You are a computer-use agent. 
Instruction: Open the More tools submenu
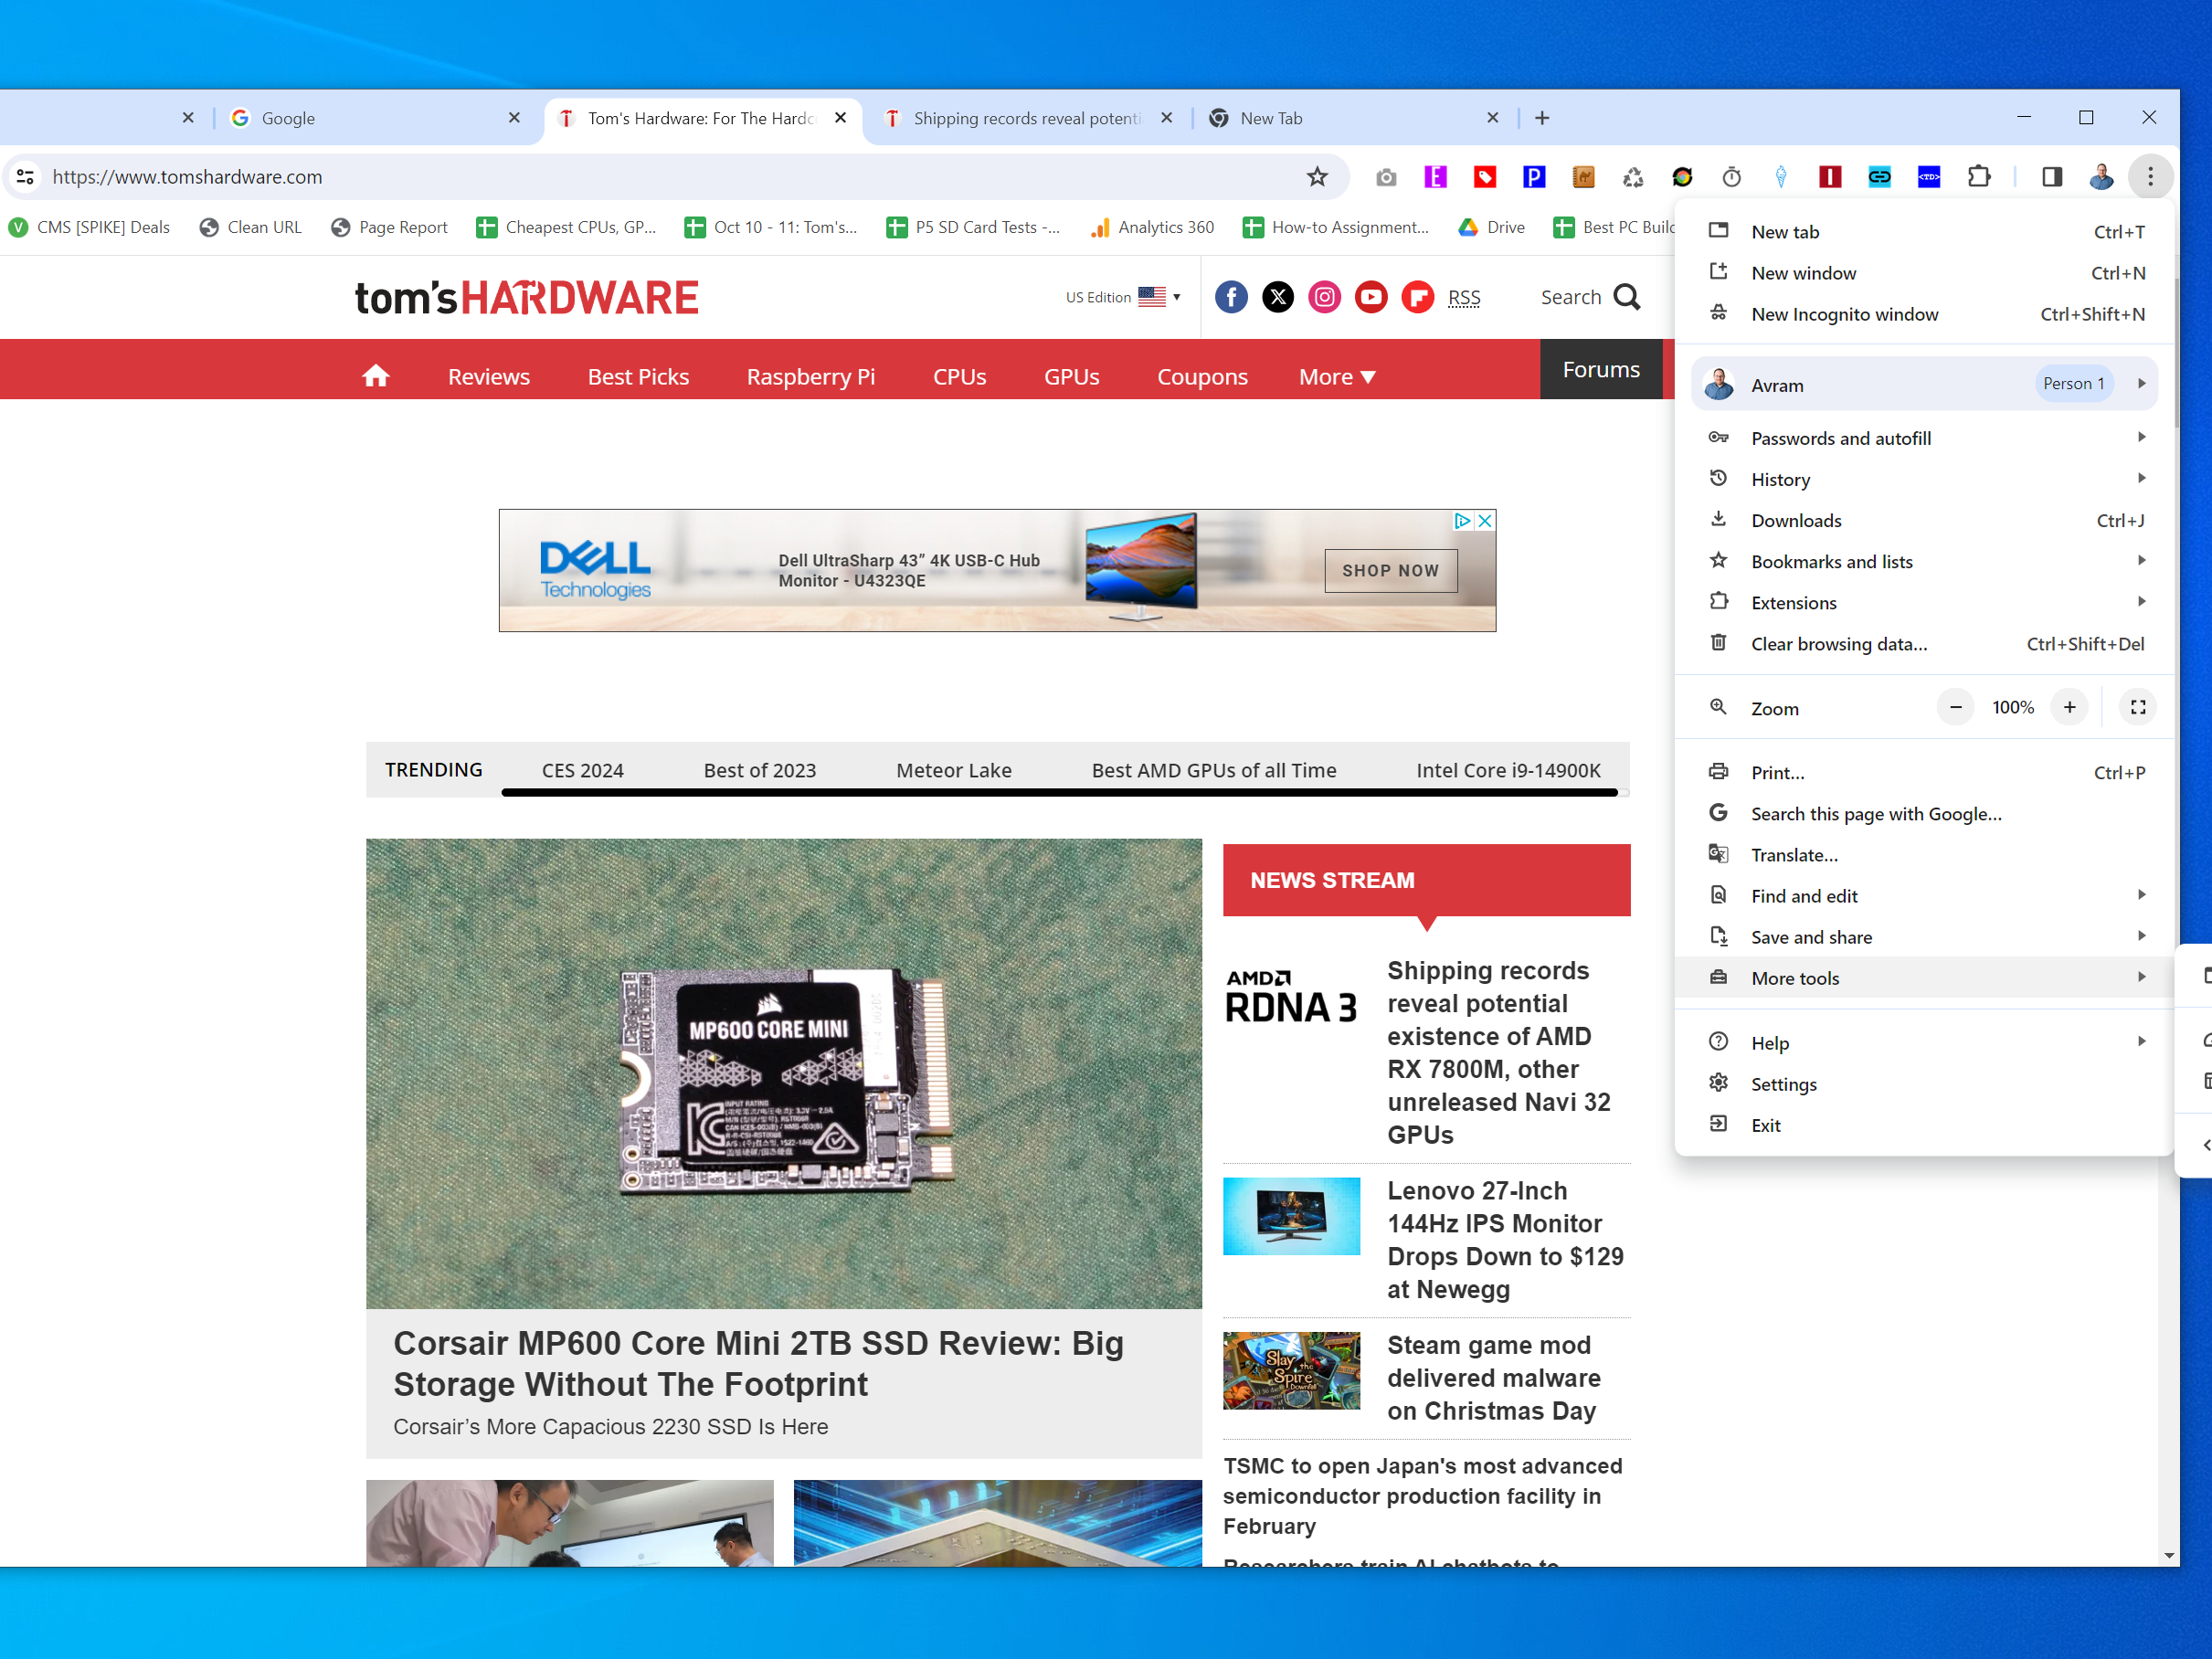[x=1925, y=978]
